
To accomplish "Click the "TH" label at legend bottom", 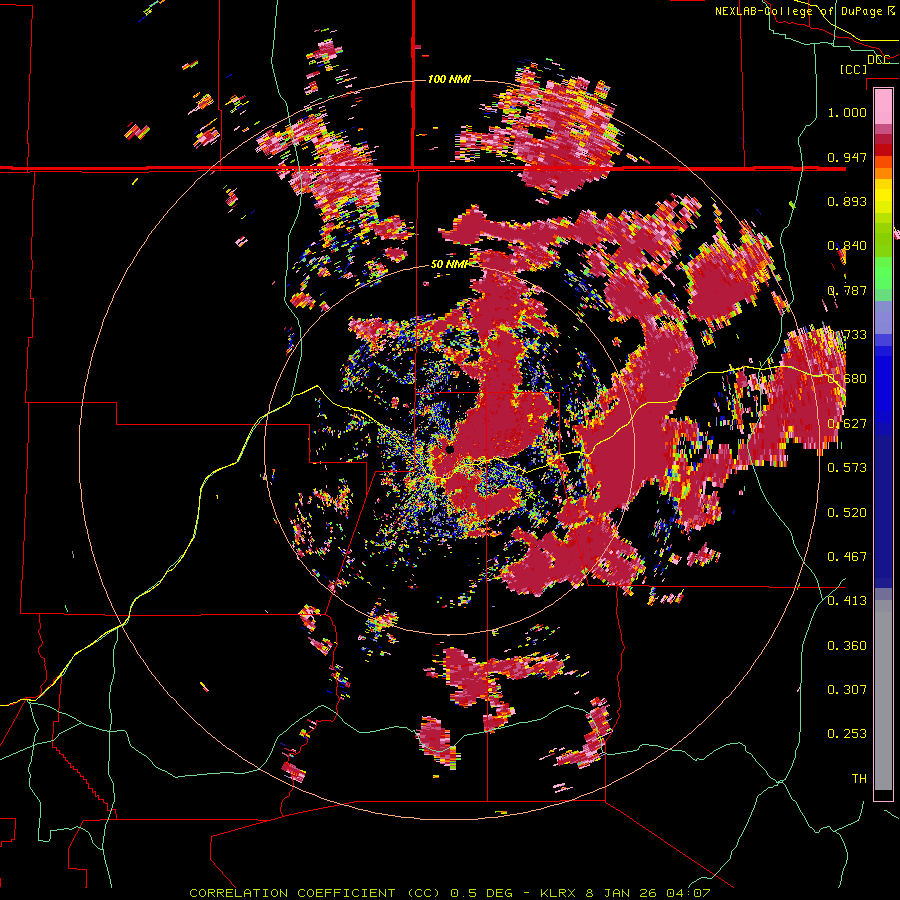I will coord(859,779).
